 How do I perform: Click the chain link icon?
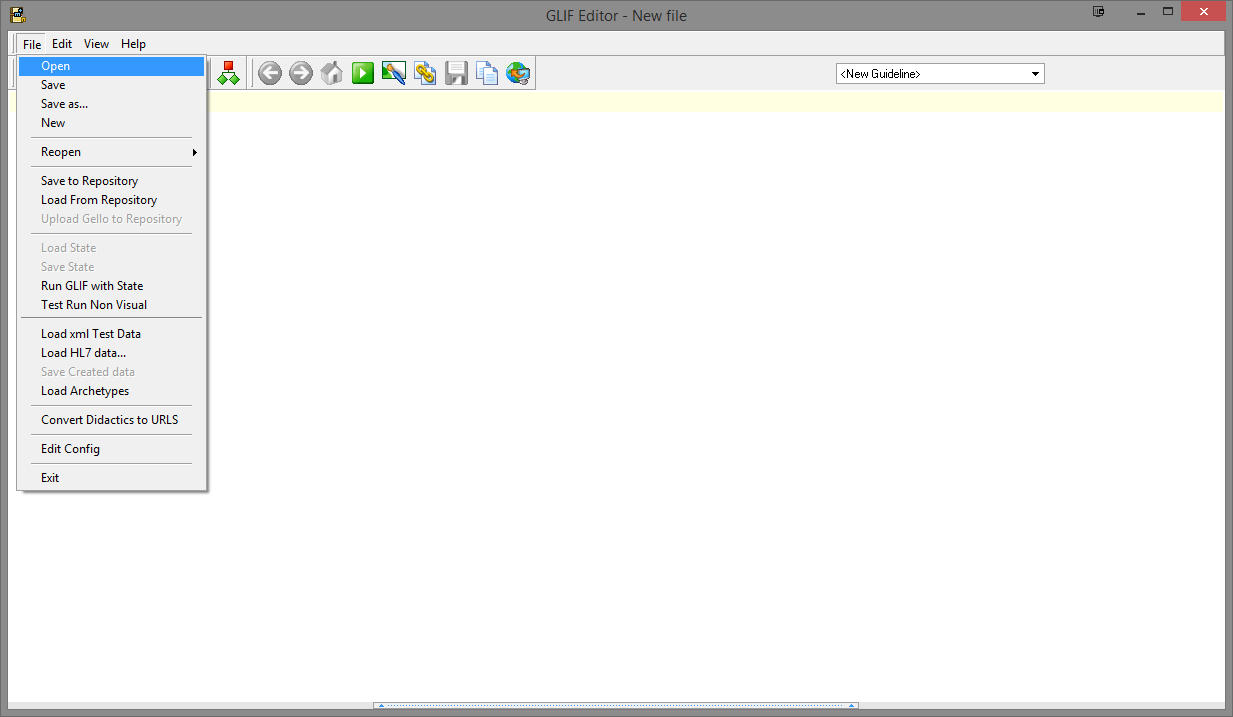425,73
